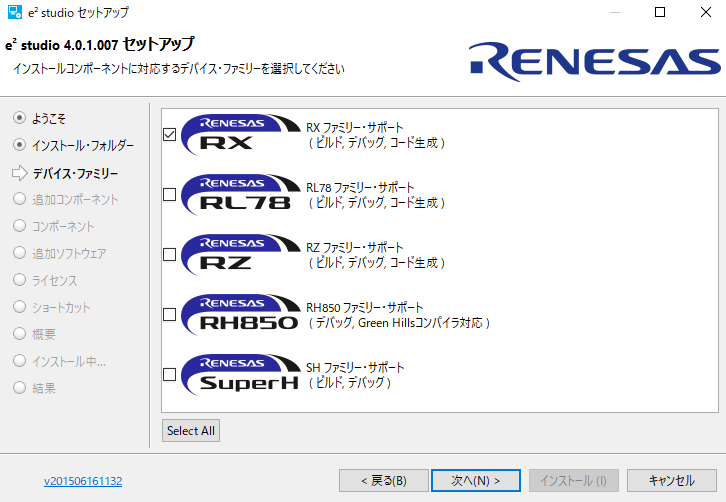
Task: Select the インストール中... step radio button
Action: (x=19, y=361)
